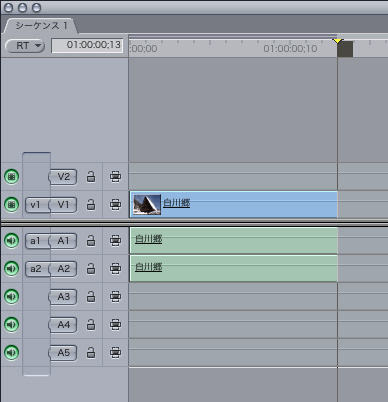388x402 pixels.
Task: Lock the V2 video track
Action: (x=91, y=176)
